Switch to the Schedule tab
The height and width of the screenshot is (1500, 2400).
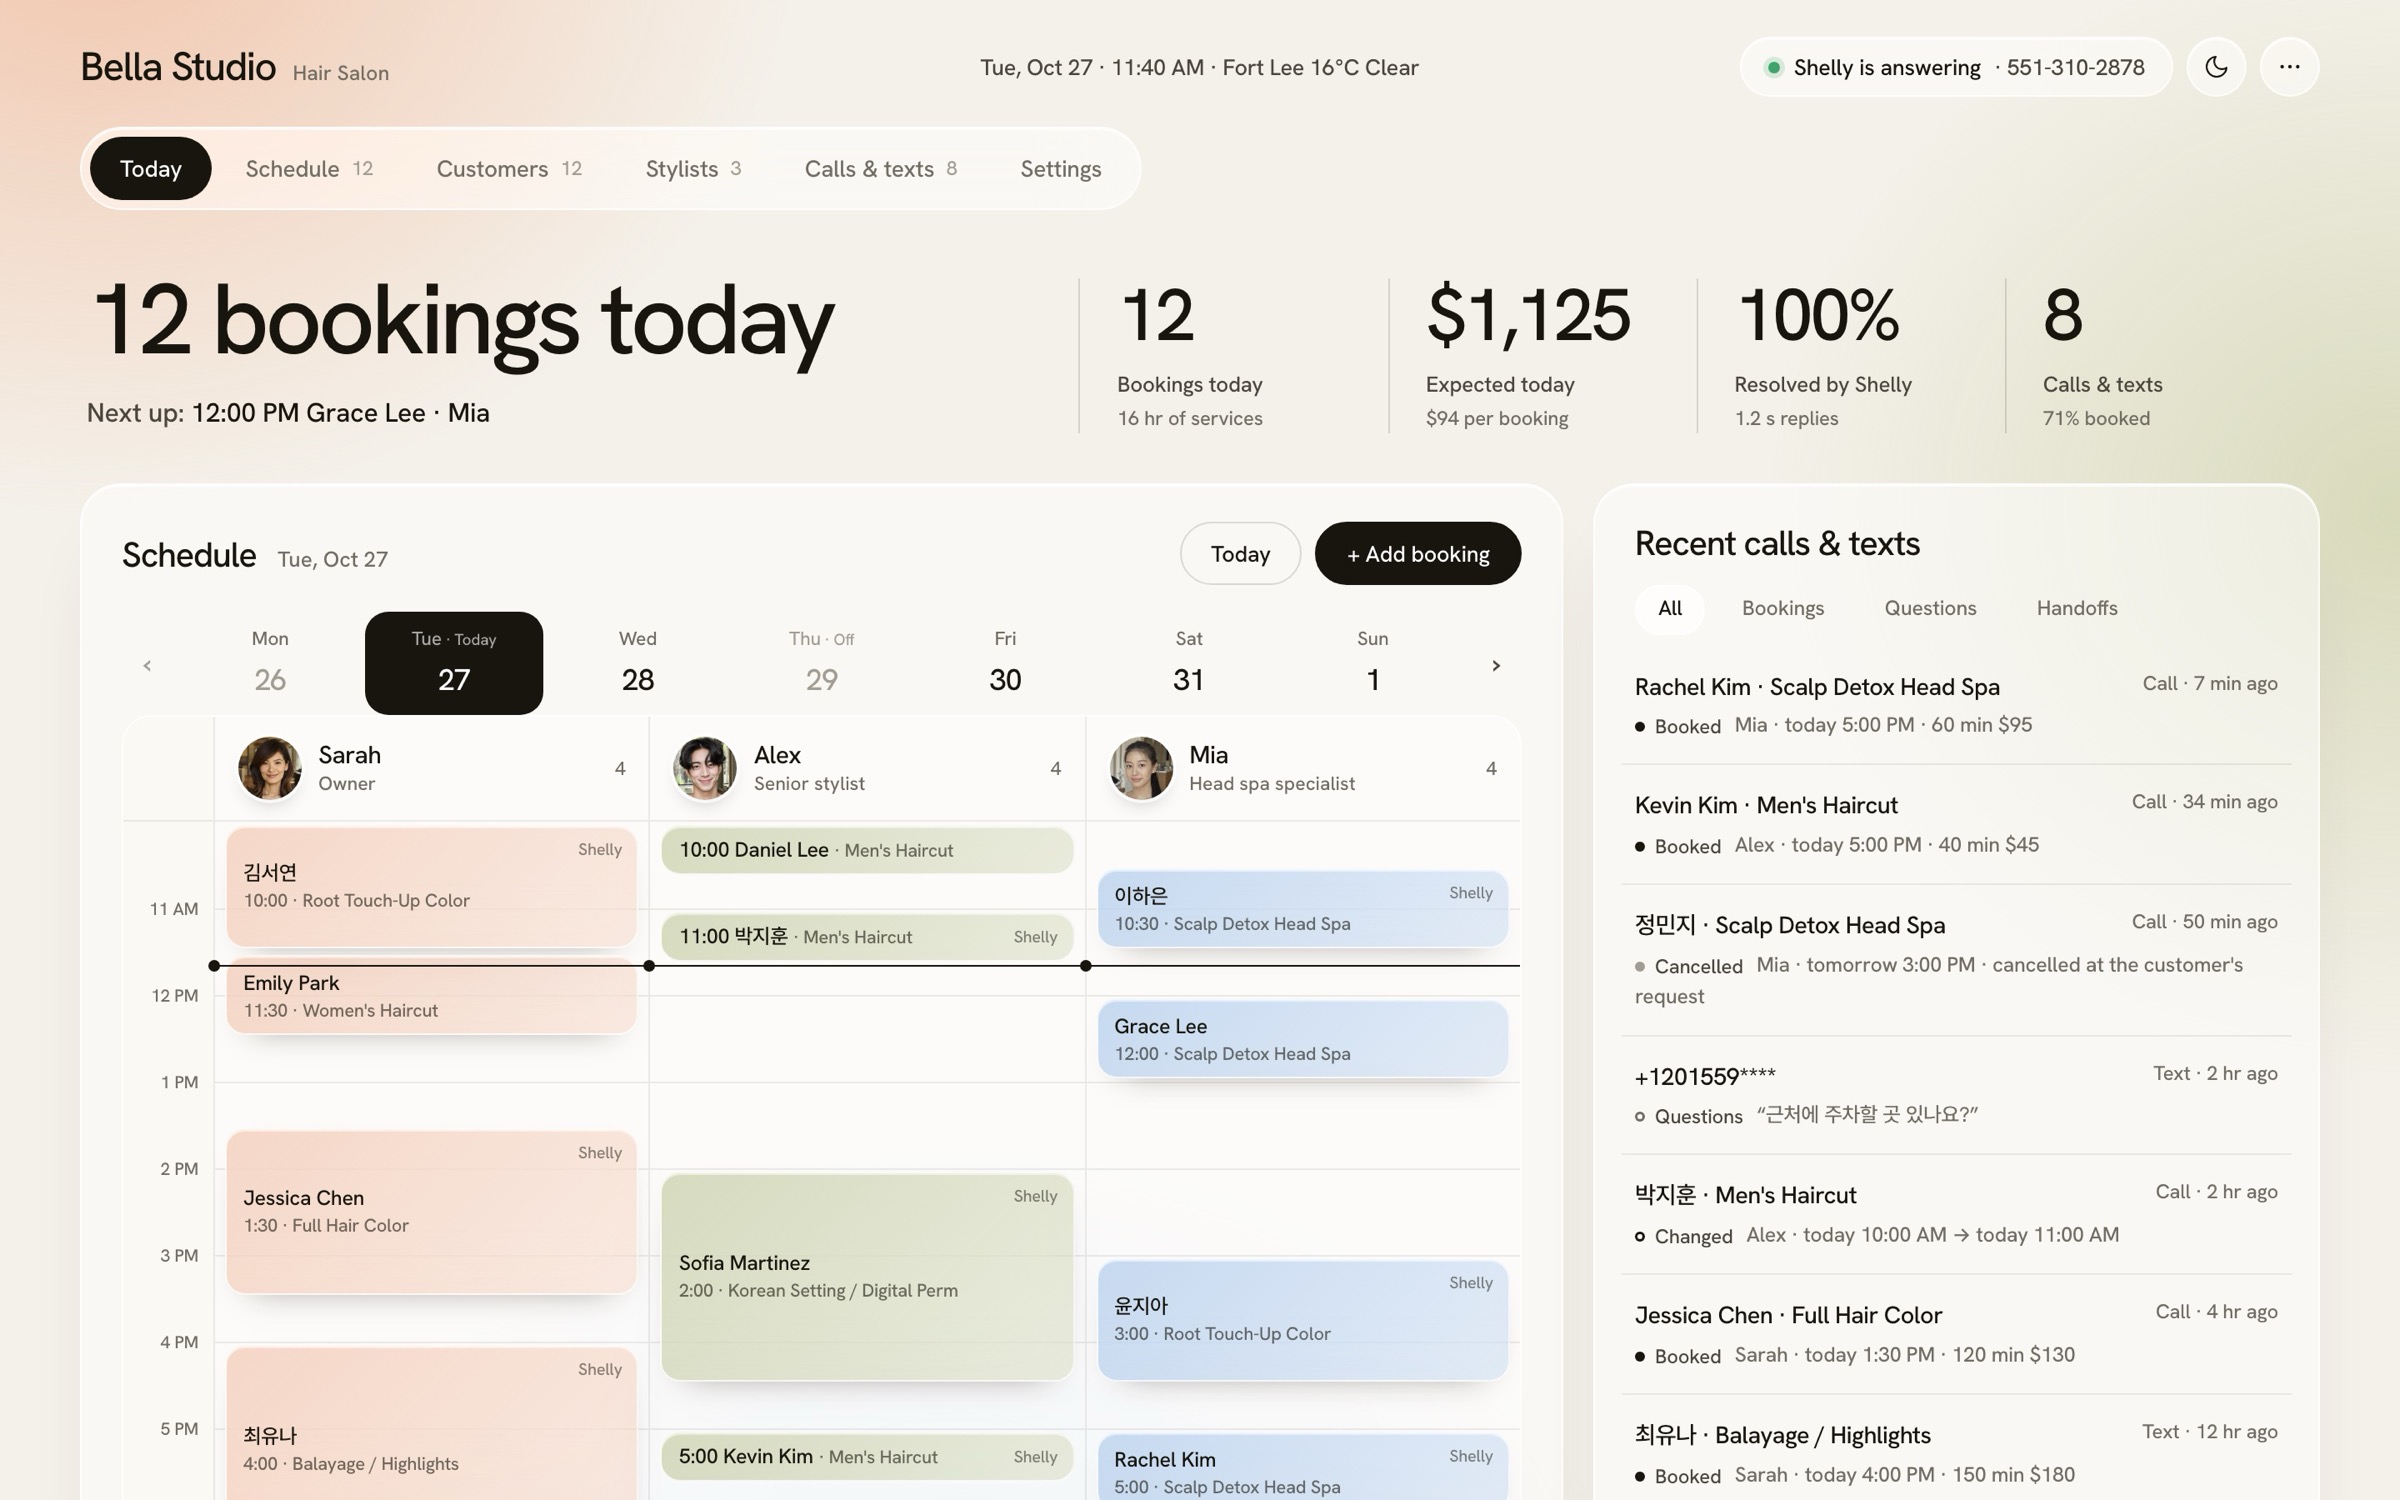tap(309, 168)
